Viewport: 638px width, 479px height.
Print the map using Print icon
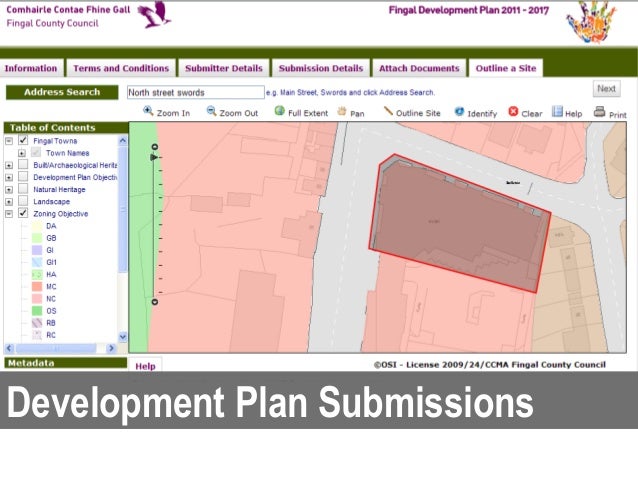[599, 112]
